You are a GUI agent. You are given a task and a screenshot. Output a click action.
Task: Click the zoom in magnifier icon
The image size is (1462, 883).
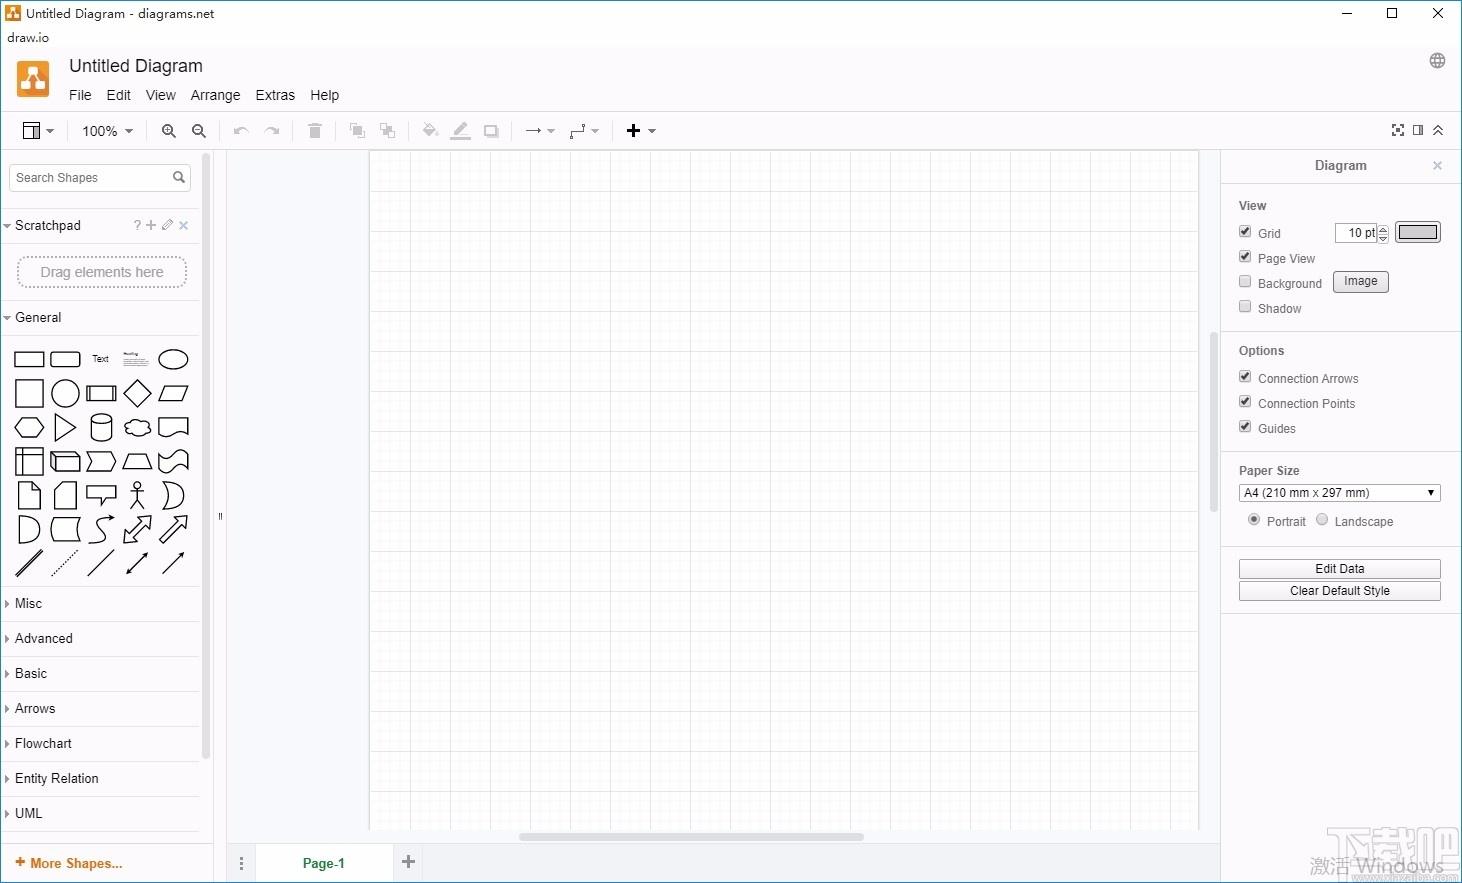pyautogui.click(x=169, y=131)
